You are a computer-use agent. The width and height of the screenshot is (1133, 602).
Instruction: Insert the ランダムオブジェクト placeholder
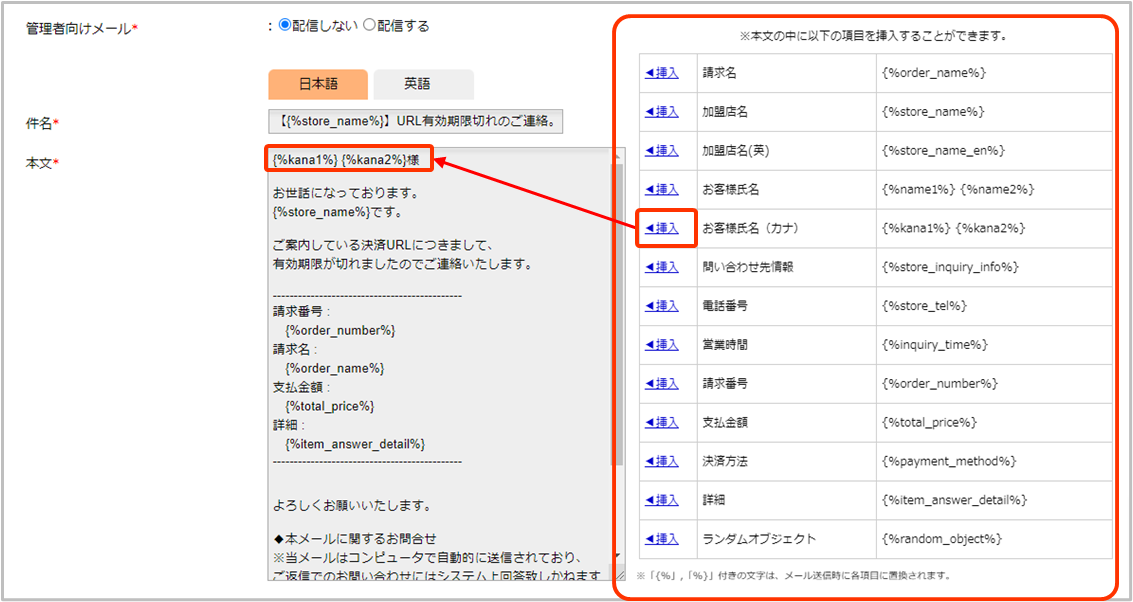point(662,539)
